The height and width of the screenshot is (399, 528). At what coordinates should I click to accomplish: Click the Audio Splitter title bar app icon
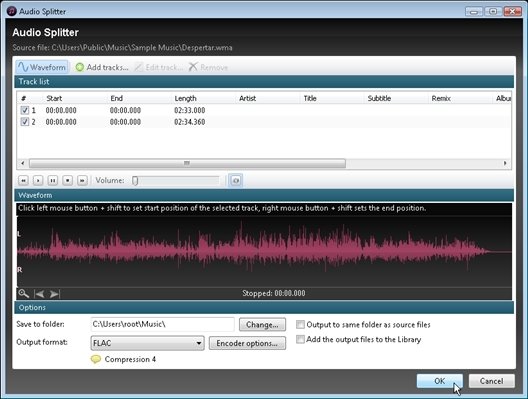coord(11,11)
